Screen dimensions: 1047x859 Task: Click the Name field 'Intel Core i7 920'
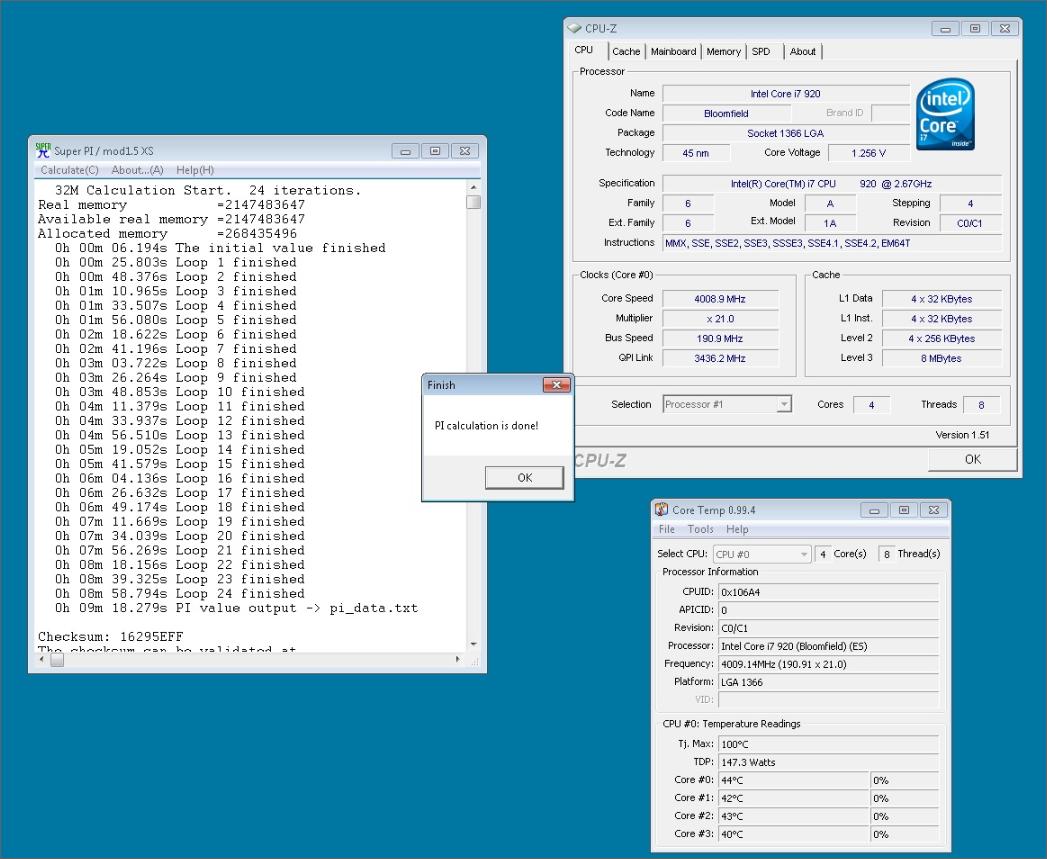point(786,94)
